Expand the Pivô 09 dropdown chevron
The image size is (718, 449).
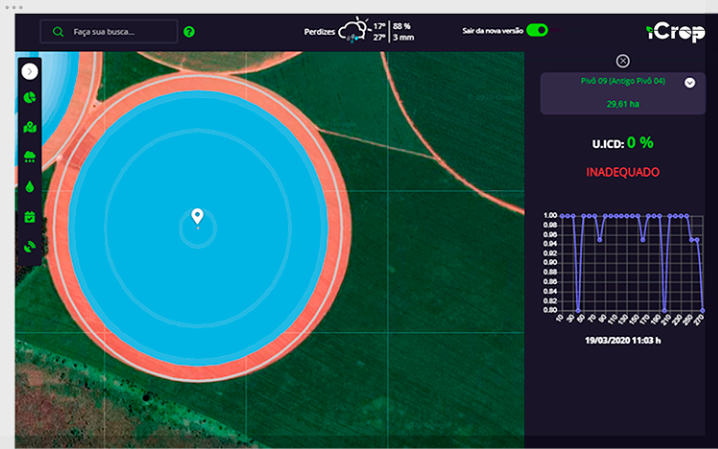689,83
